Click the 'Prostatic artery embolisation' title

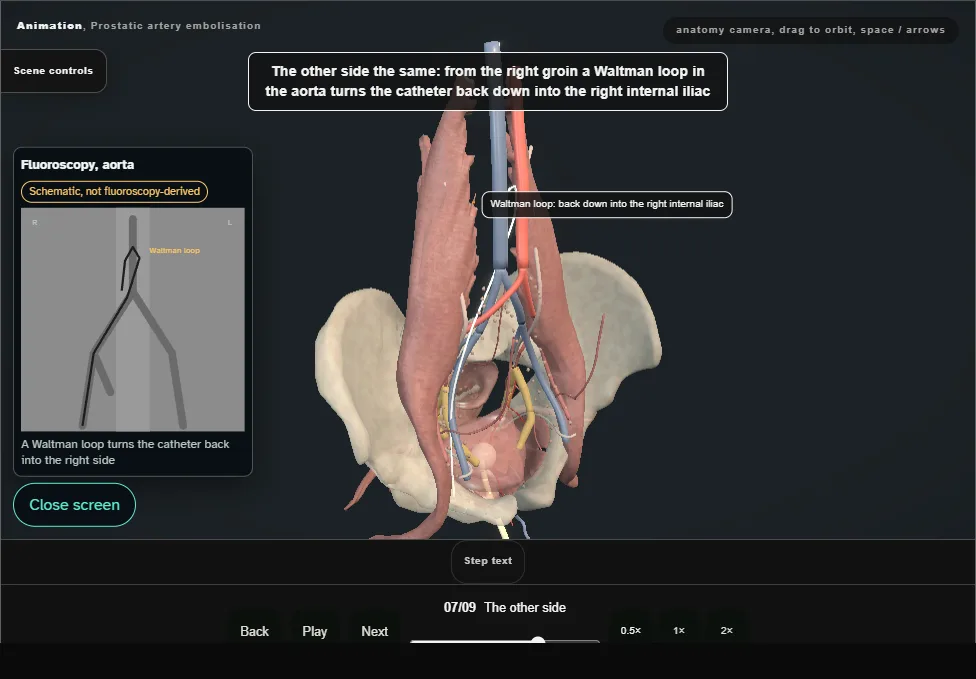click(176, 26)
